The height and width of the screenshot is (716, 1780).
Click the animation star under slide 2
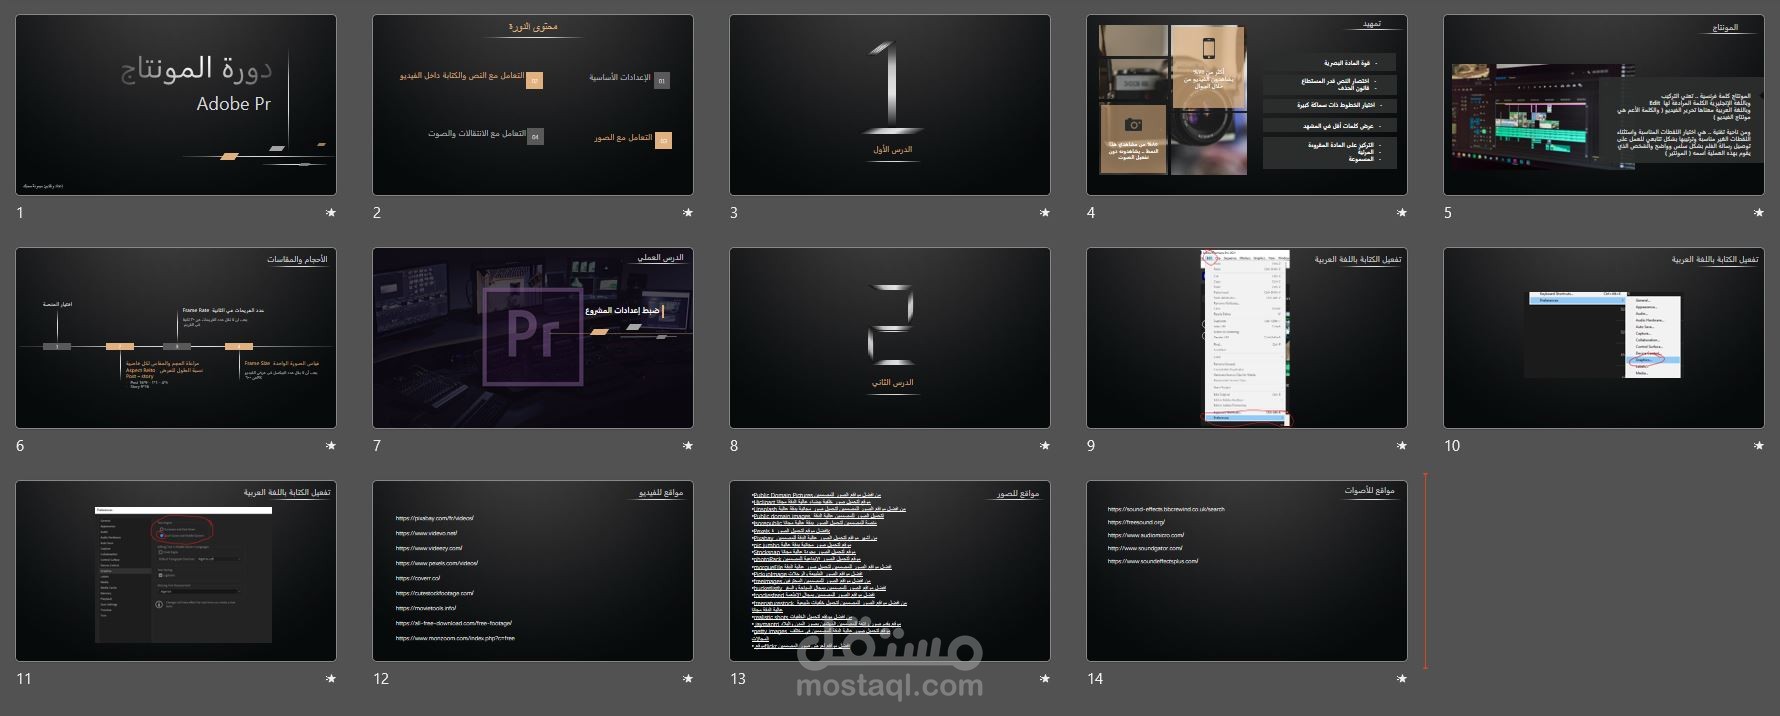tap(688, 213)
